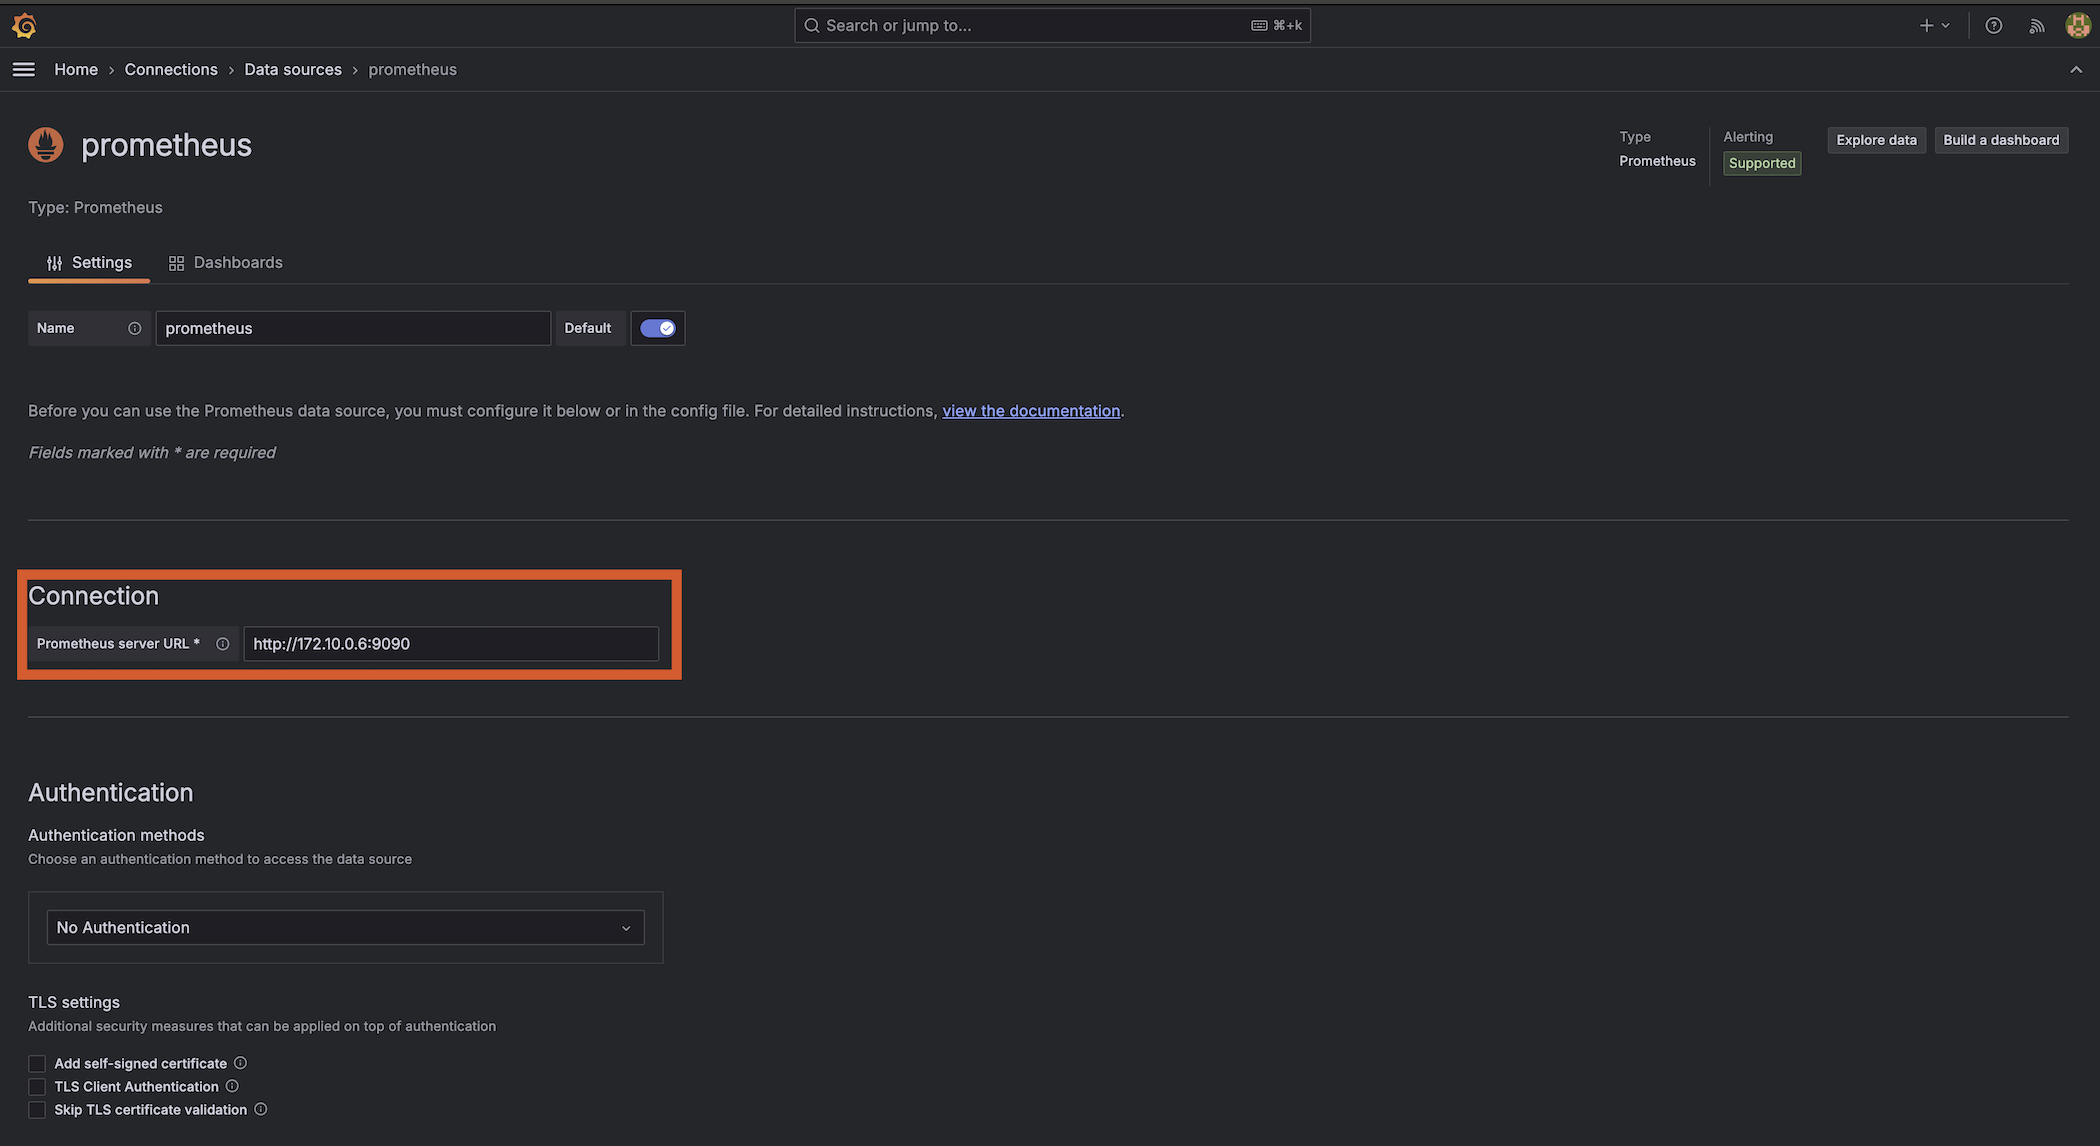Click the info icon beside Name
Screen dimensions: 2100x1146
click(x=134, y=328)
